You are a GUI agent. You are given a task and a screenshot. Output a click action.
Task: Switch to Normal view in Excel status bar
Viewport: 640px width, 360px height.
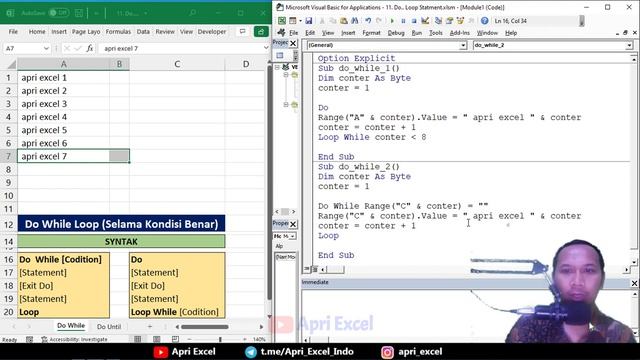pyautogui.click(x=138, y=339)
